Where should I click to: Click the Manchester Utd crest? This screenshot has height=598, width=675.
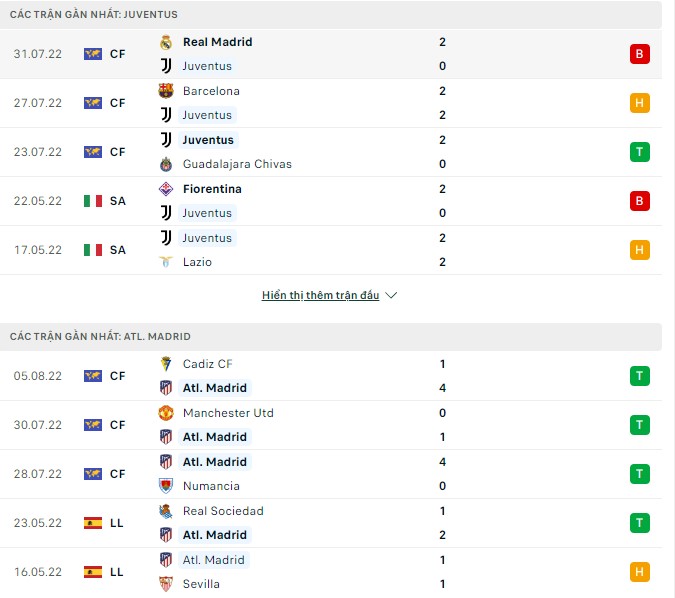point(166,413)
